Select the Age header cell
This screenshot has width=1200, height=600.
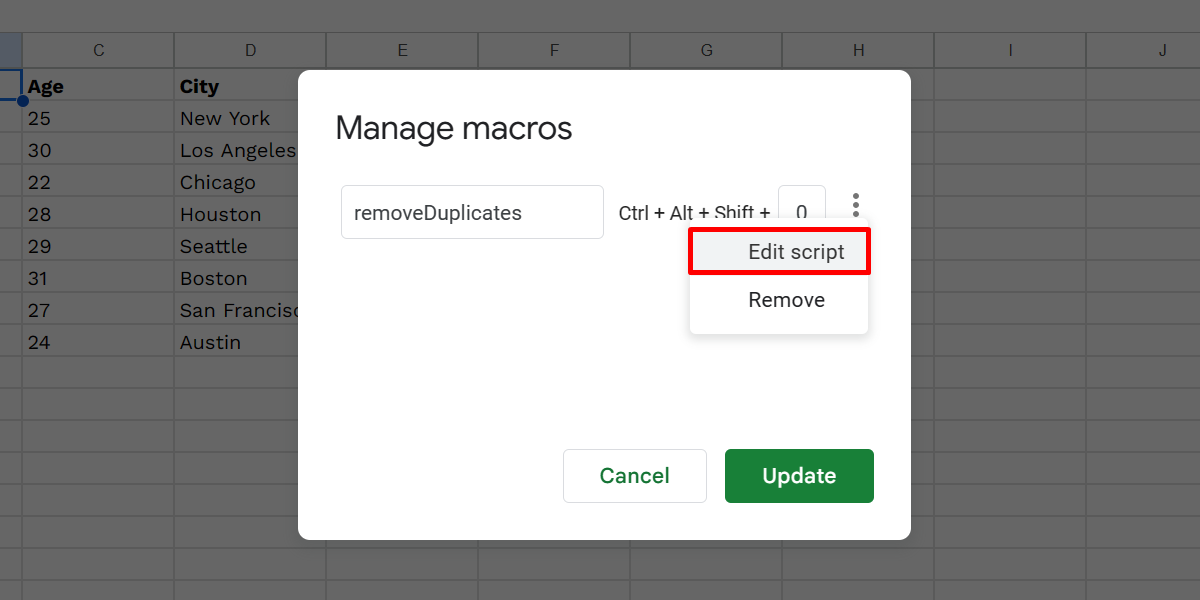[x=46, y=86]
